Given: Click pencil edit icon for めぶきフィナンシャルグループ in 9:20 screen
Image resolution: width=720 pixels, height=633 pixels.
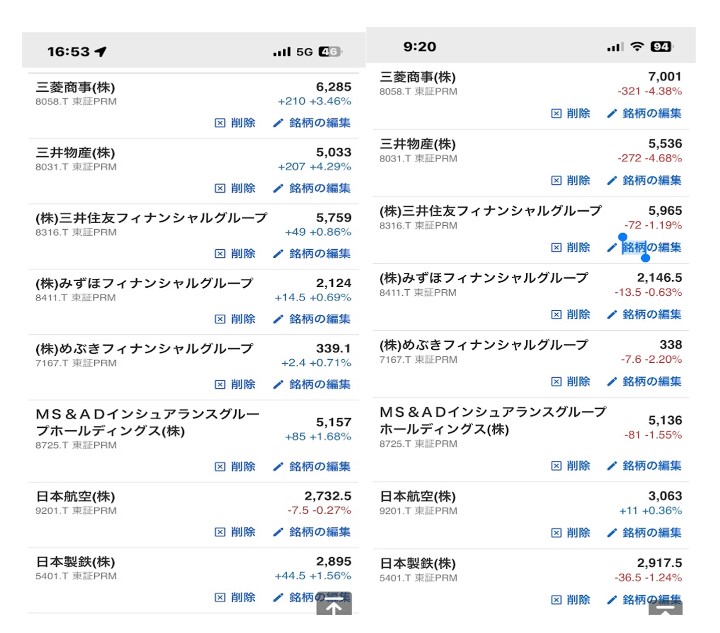Looking at the screenshot, I should tap(612, 381).
